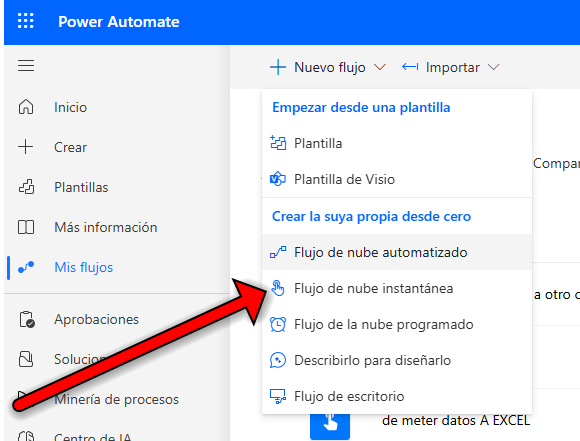This screenshot has height=441, width=580.
Task: Click the Plantilla de Visio icon
Action: (278, 179)
